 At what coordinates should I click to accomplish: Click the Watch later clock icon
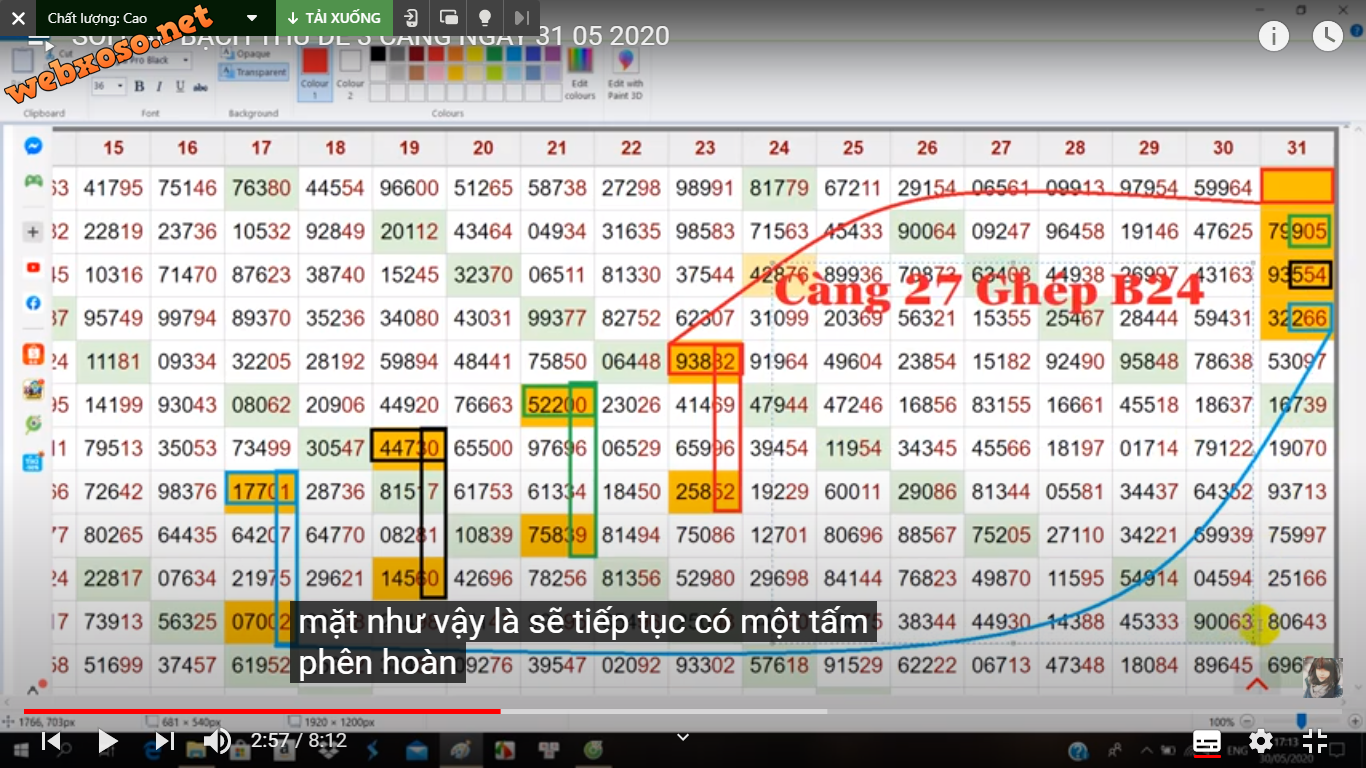coord(1327,37)
